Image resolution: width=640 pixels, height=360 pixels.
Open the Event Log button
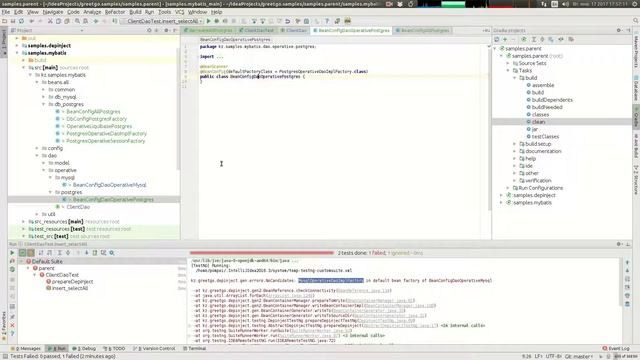click(616, 349)
